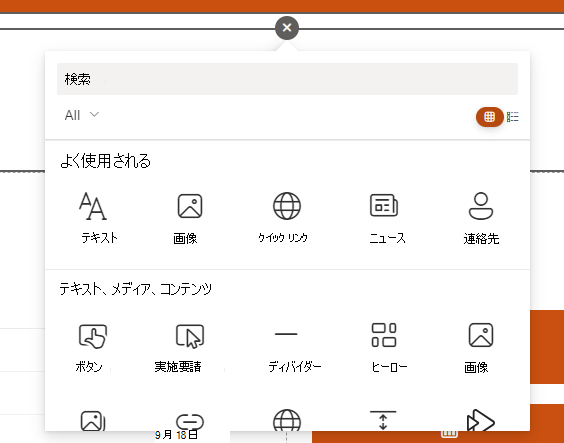Select the link icon in bottom row
Image resolution: width=564 pixels, height=443 pixels.
coord(190,421)
